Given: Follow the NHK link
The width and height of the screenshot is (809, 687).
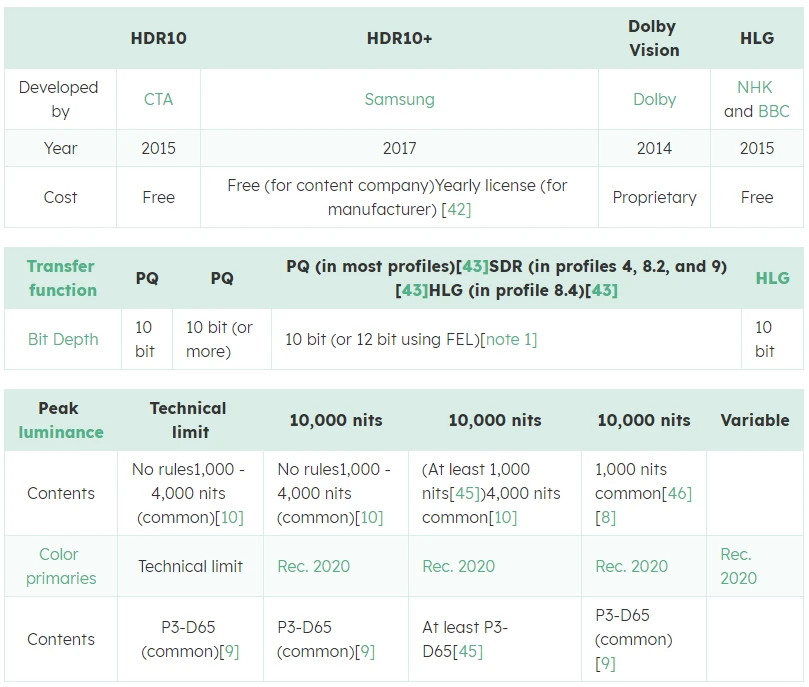Looking at the screenshot, I should (755, 87).
